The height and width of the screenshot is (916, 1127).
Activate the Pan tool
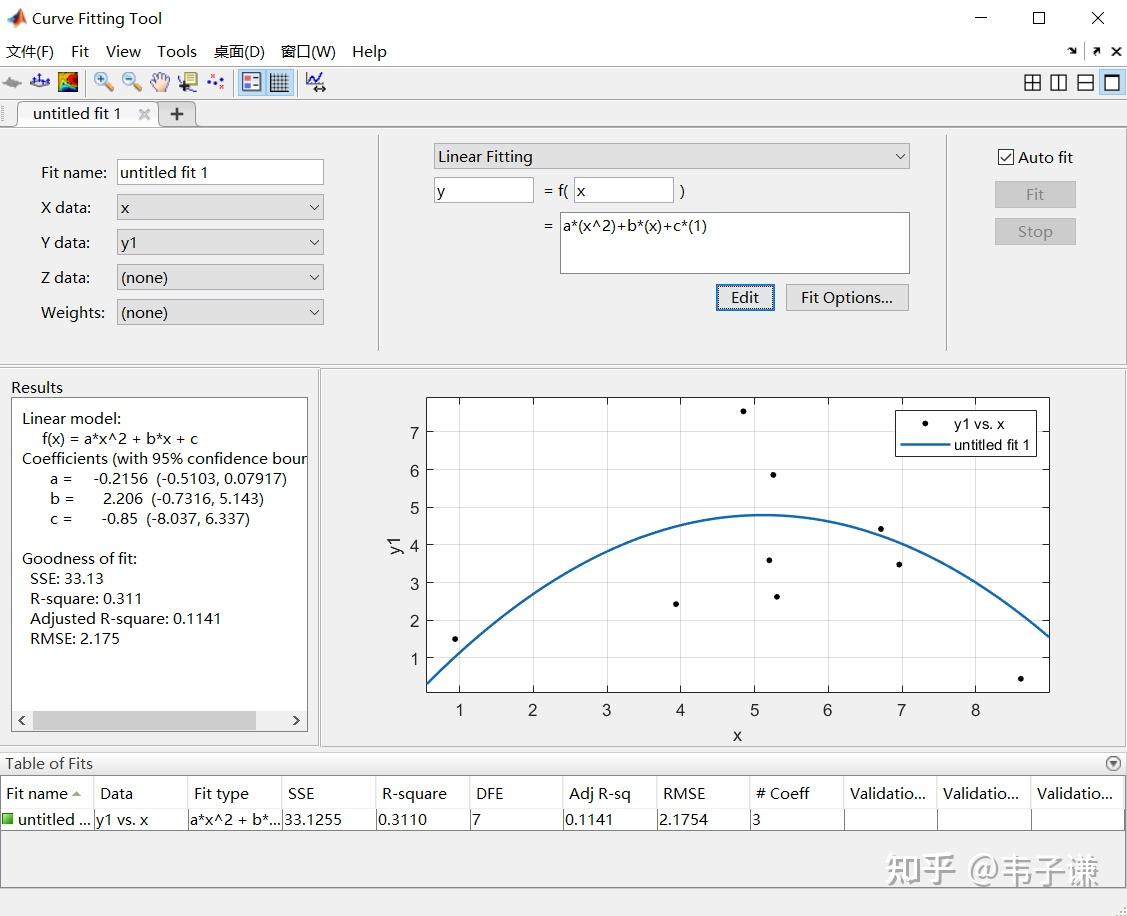pos(160,82)
